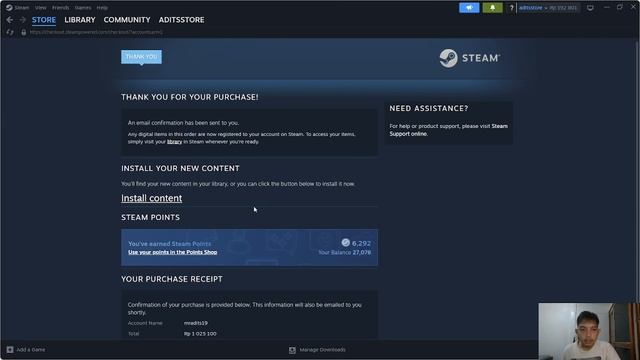Click the Steam Points coin icon

click(x=345, y=242)
